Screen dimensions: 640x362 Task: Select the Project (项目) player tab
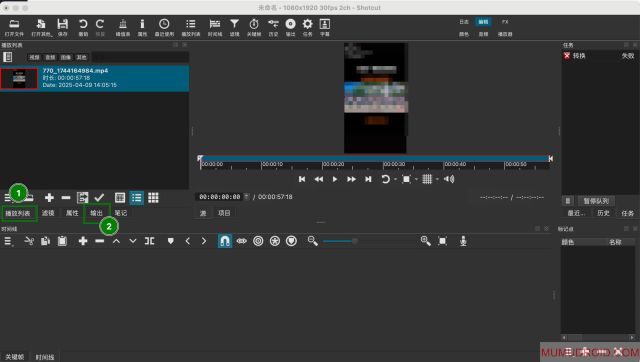tap(224, 213)
